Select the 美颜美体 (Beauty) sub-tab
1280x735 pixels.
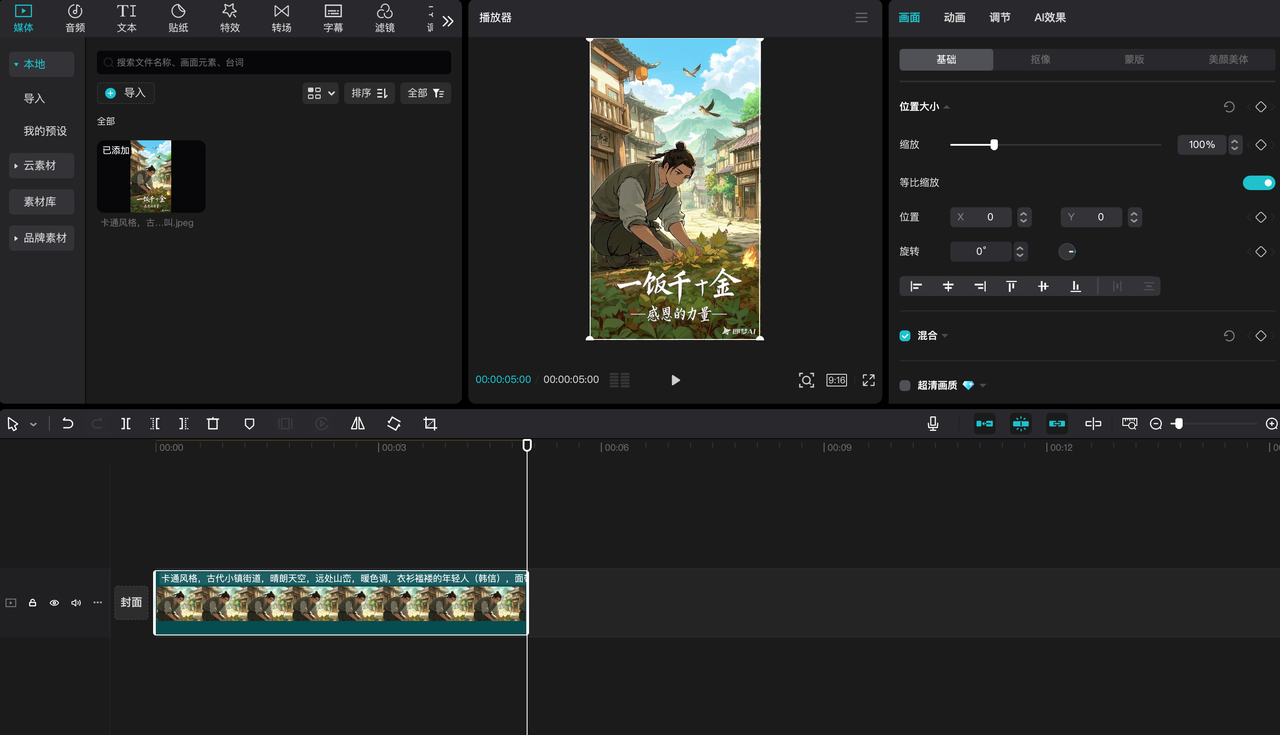click(1228, 60)
